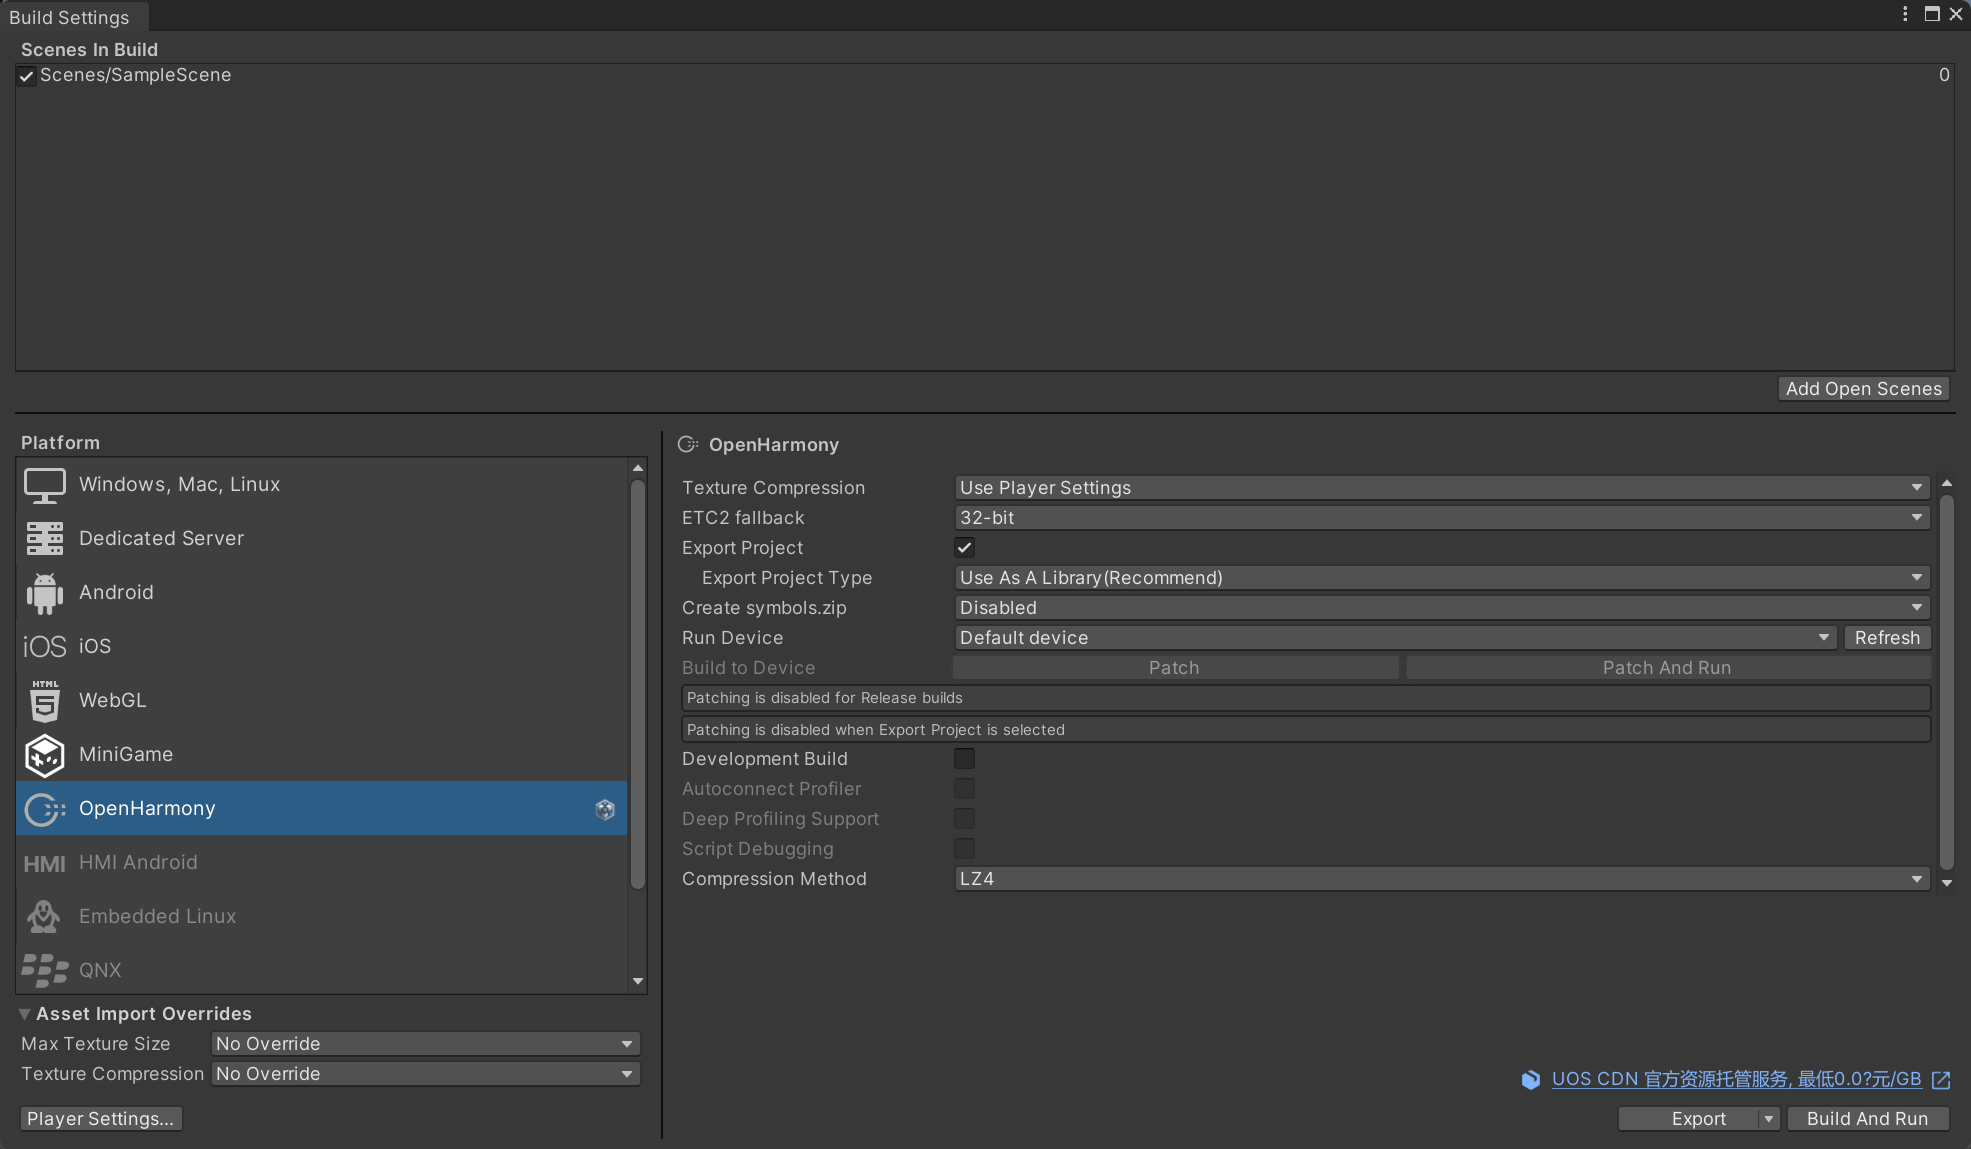Image resolution: width=1971 pixels, height=1149 pixels.
Task: Click the Unity current-platform icon on OpenHarmony row
Action: (605, 809)
